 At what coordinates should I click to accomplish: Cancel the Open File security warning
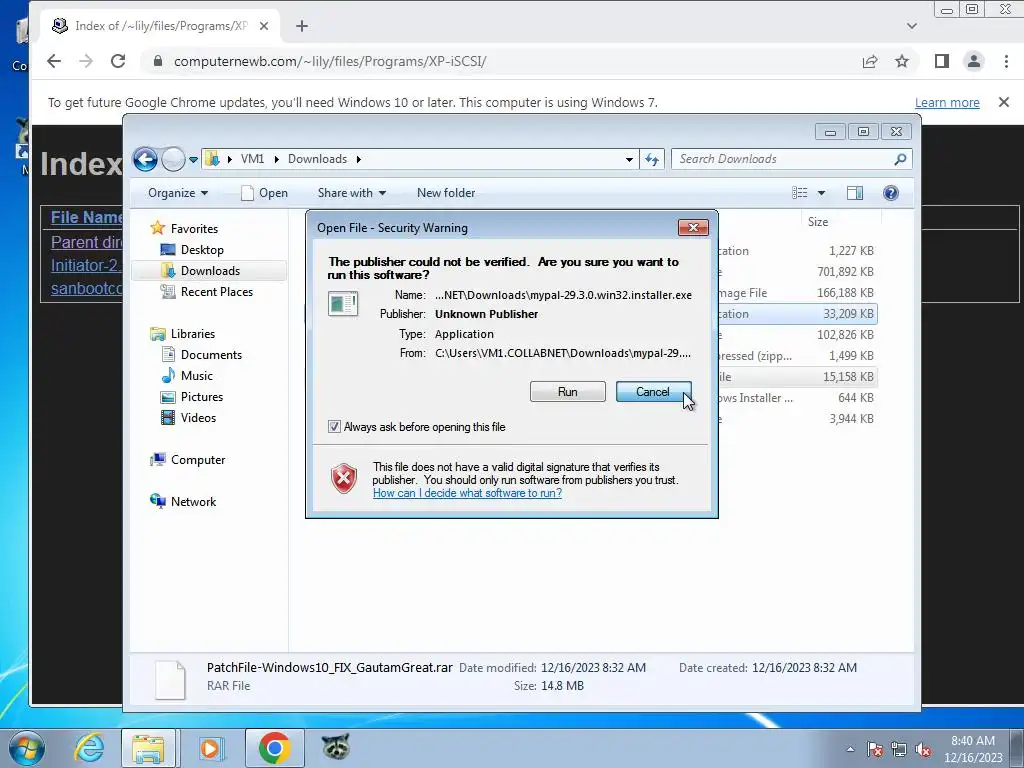[x=653, y=392]
